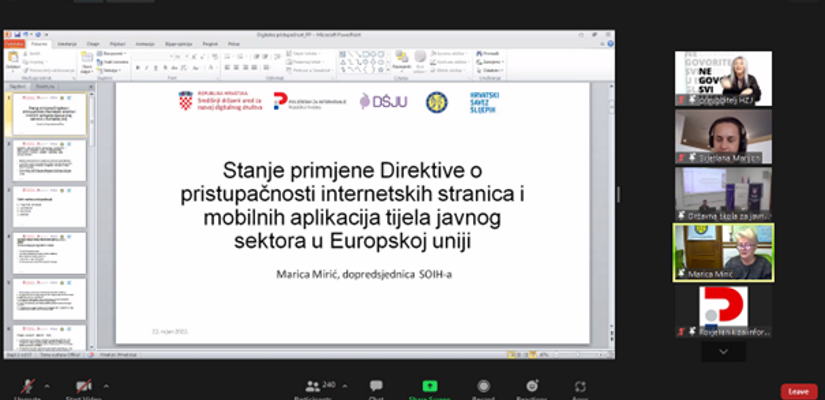Viewport: 825px width, 400px height.
Task: Open the Odaberi select dropdown
Action: [489, 70]
